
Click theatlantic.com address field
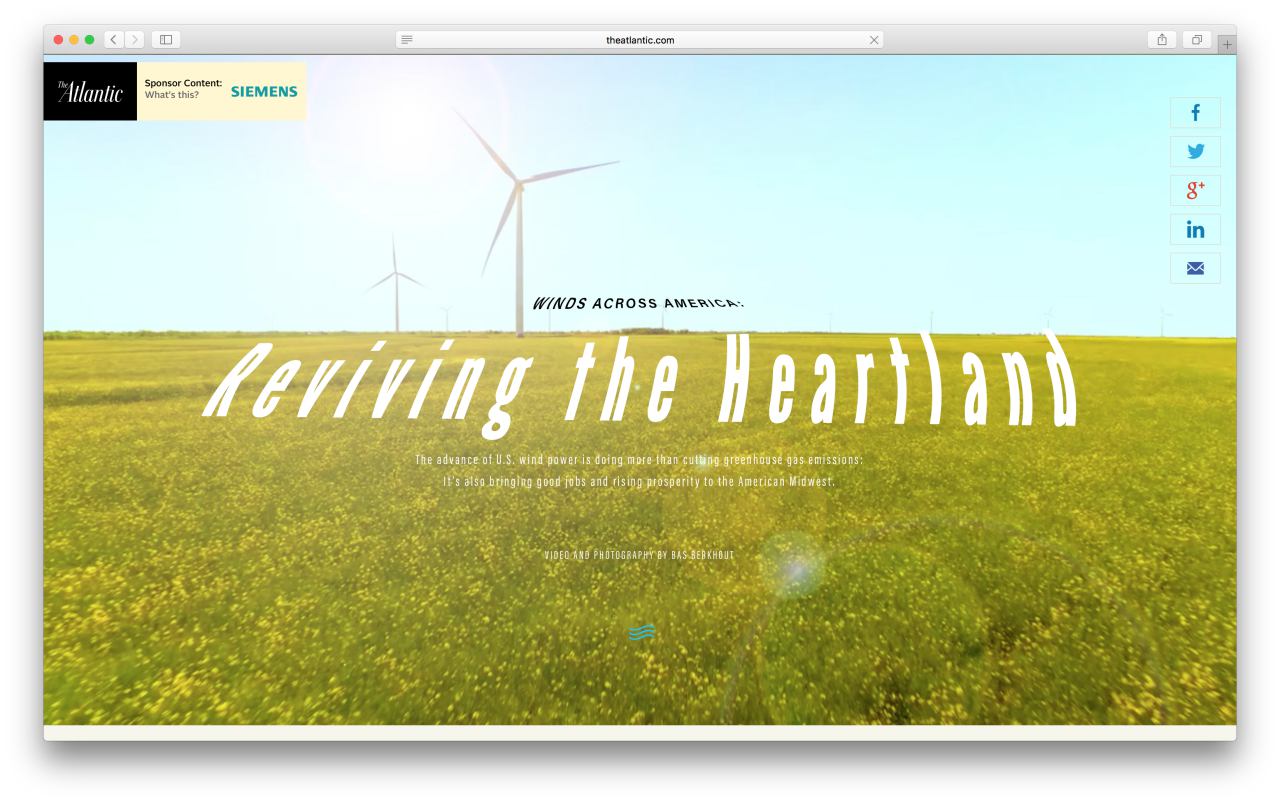tap(640, 40)
